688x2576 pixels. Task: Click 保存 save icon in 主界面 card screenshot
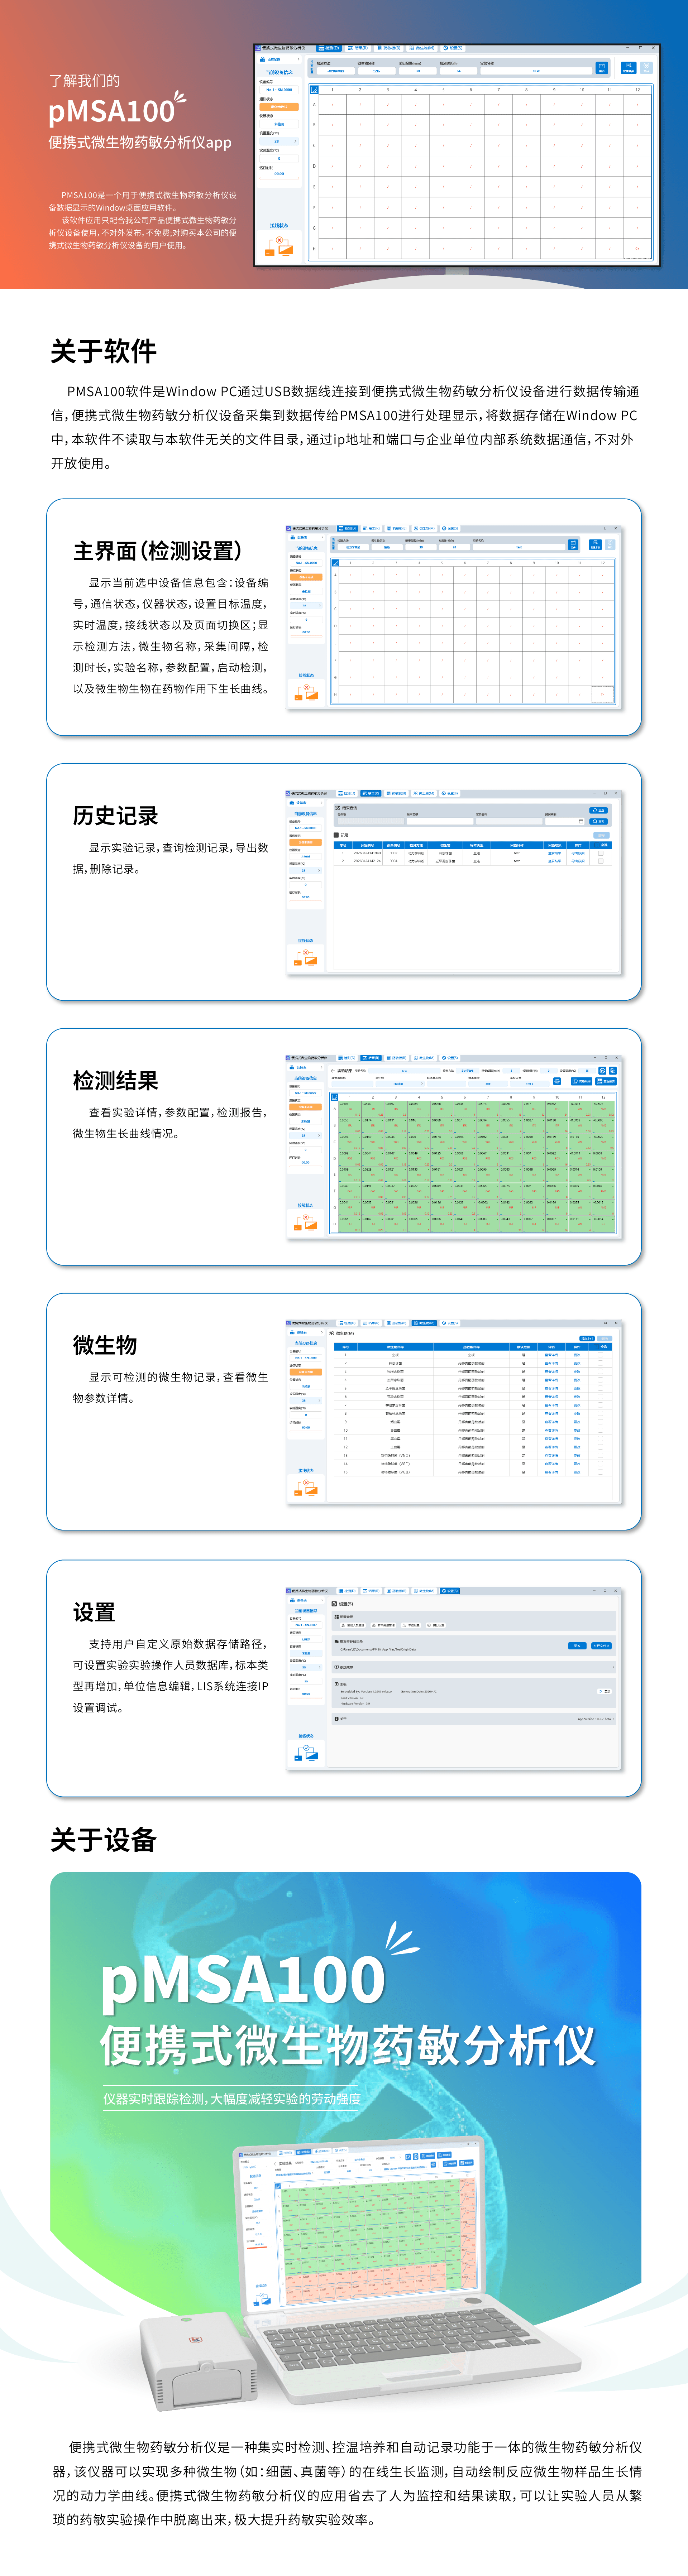(x=573, y=545)
